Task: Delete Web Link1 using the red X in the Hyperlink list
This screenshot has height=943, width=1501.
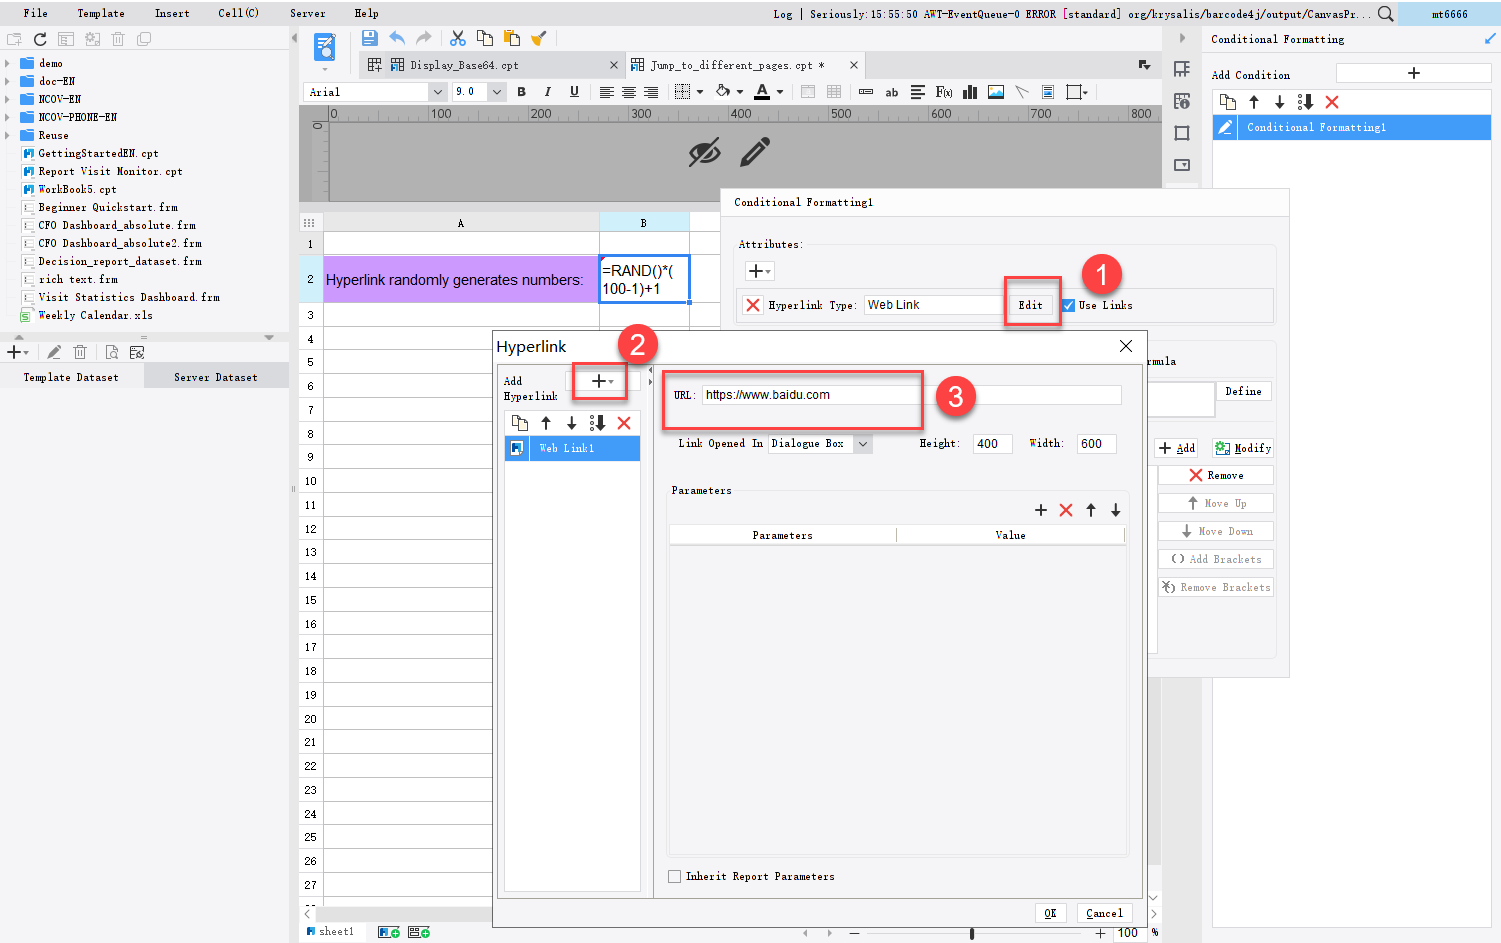Action: [624, 423]
